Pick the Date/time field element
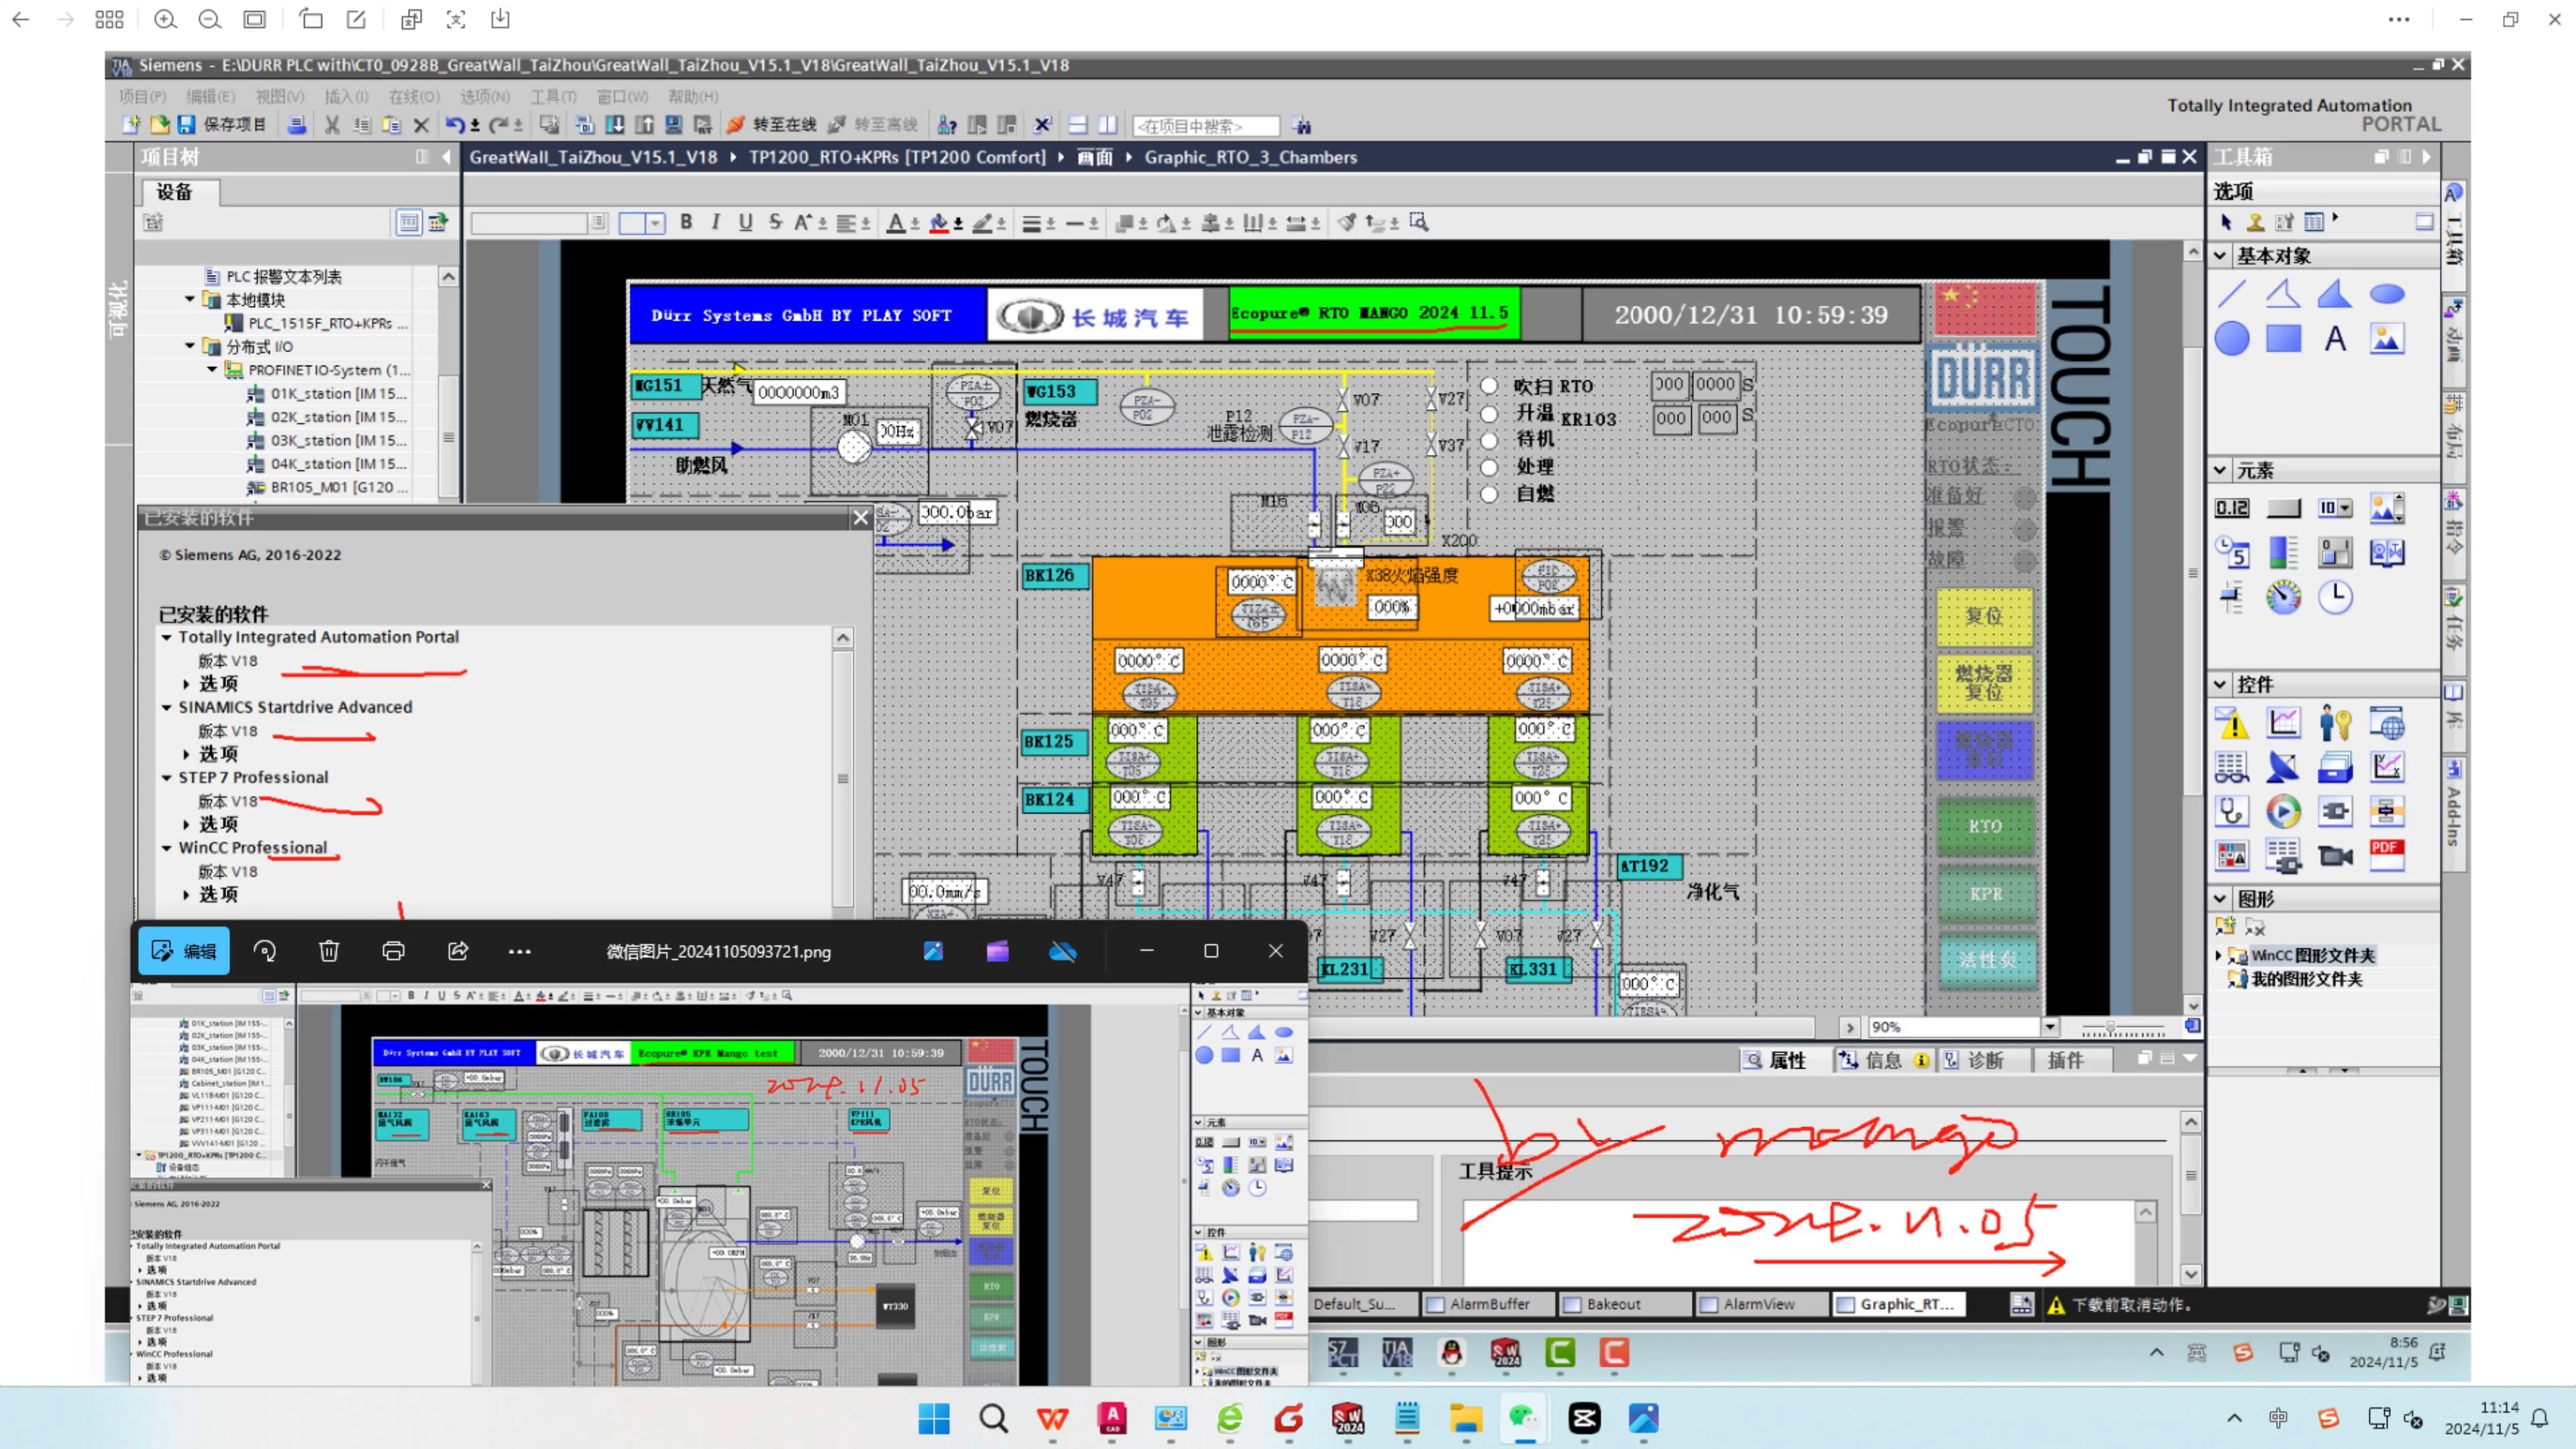Viewport: 2576px width, 1449px height. point(2231,552)
